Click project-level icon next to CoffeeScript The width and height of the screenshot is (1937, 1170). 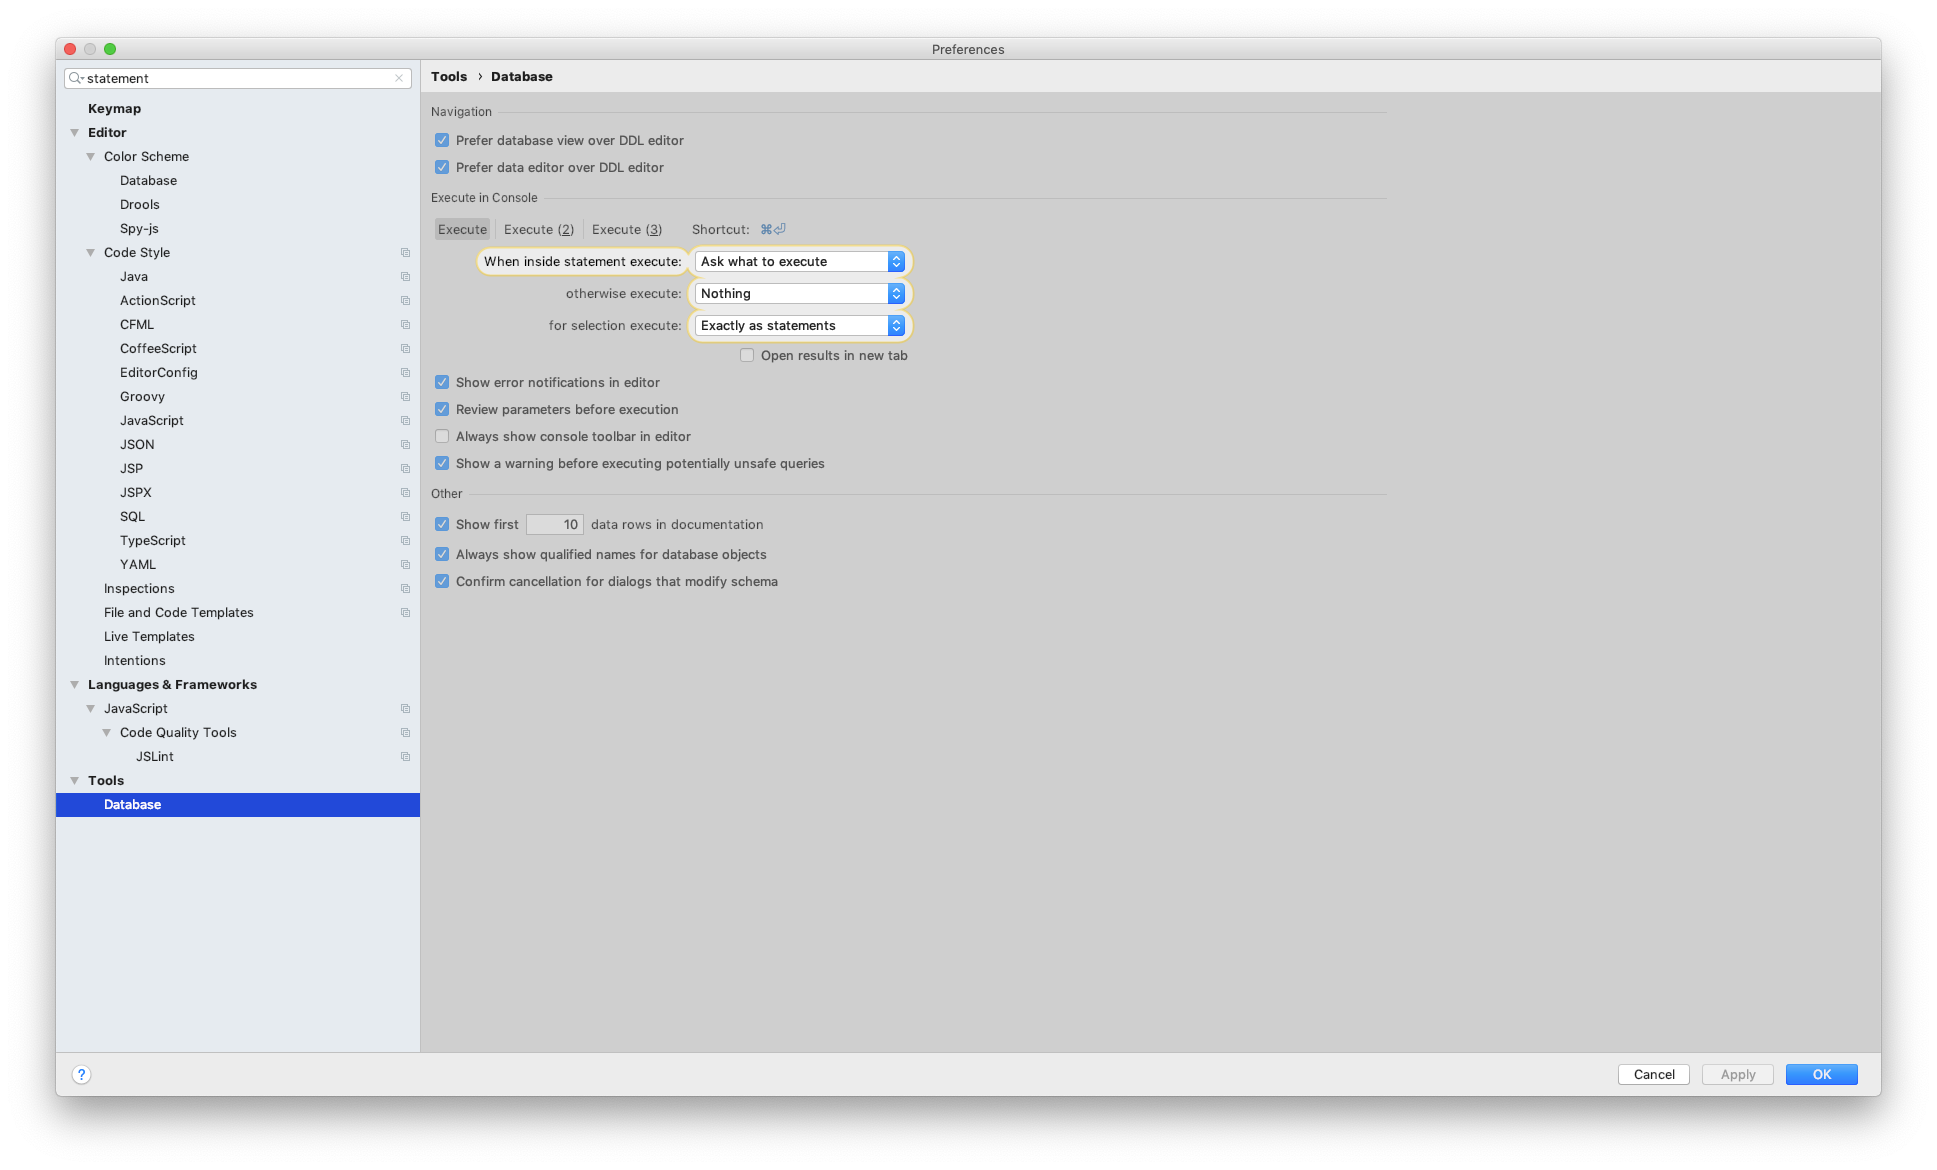405,349
